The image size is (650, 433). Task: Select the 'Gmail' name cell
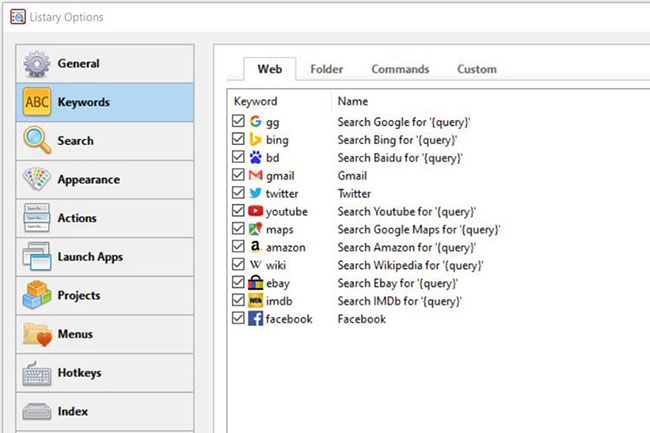coord(352,176)
